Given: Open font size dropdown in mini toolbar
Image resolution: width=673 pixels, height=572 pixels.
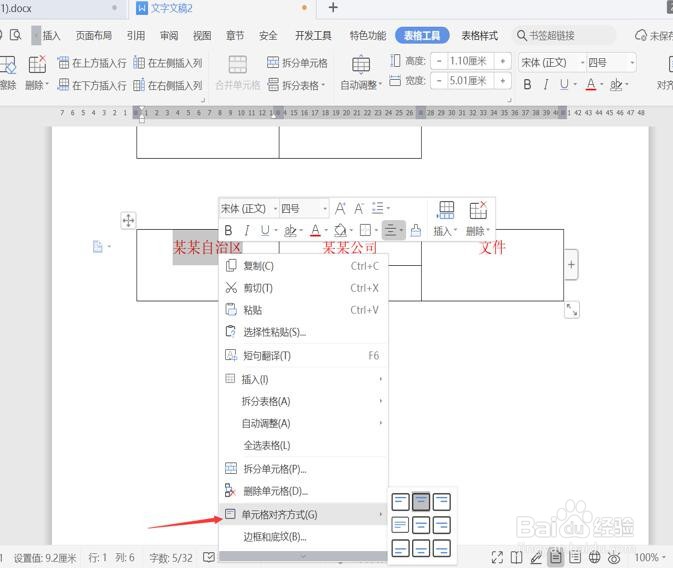Looking at the screenshot, I should point(325,209).
